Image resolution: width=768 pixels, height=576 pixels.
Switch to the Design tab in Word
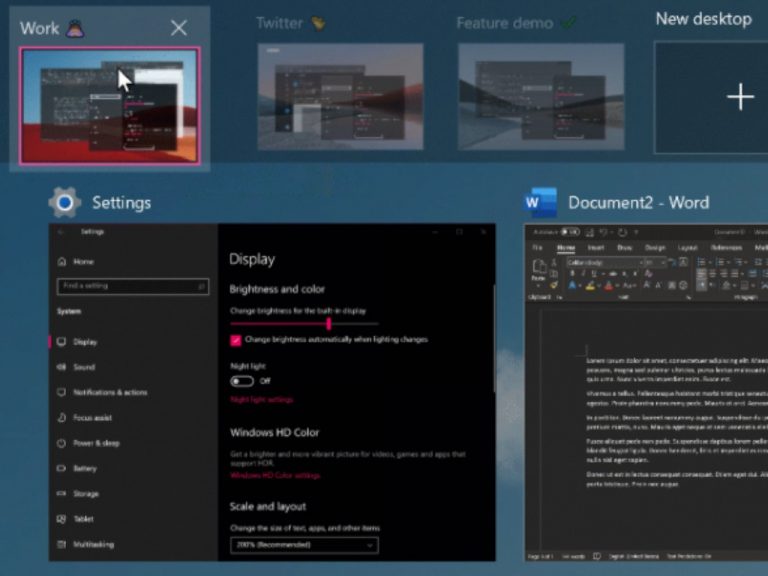coord(655,248)
